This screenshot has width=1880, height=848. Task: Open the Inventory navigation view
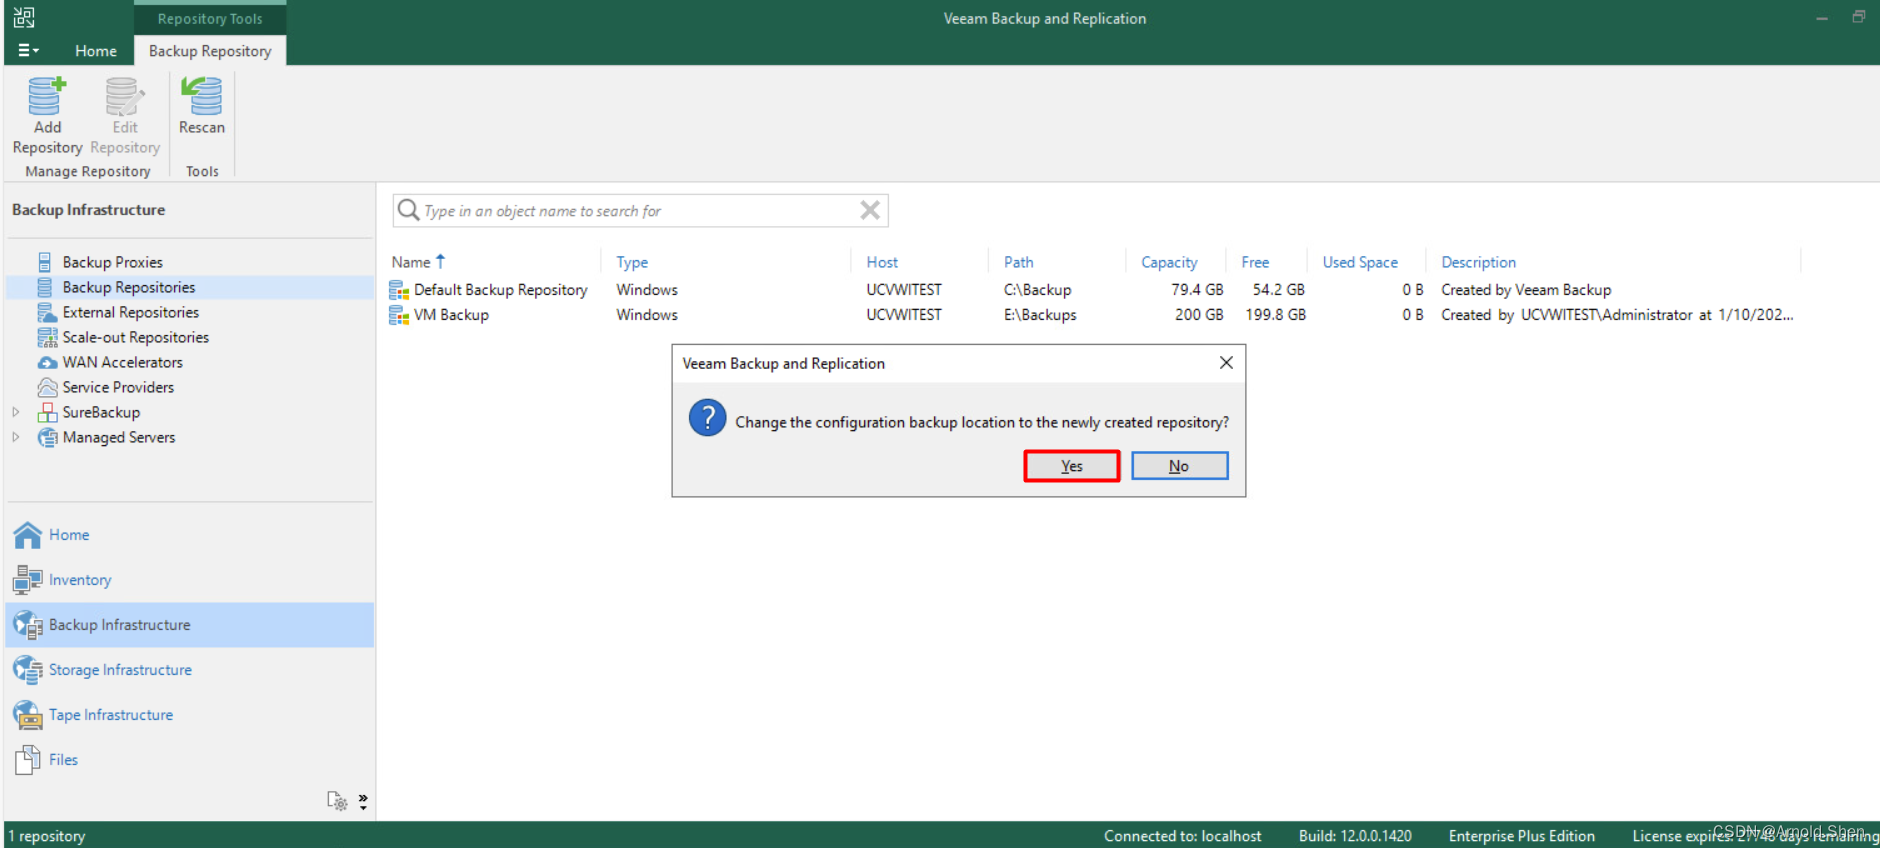pyautogui.click(x=190, y=580)
